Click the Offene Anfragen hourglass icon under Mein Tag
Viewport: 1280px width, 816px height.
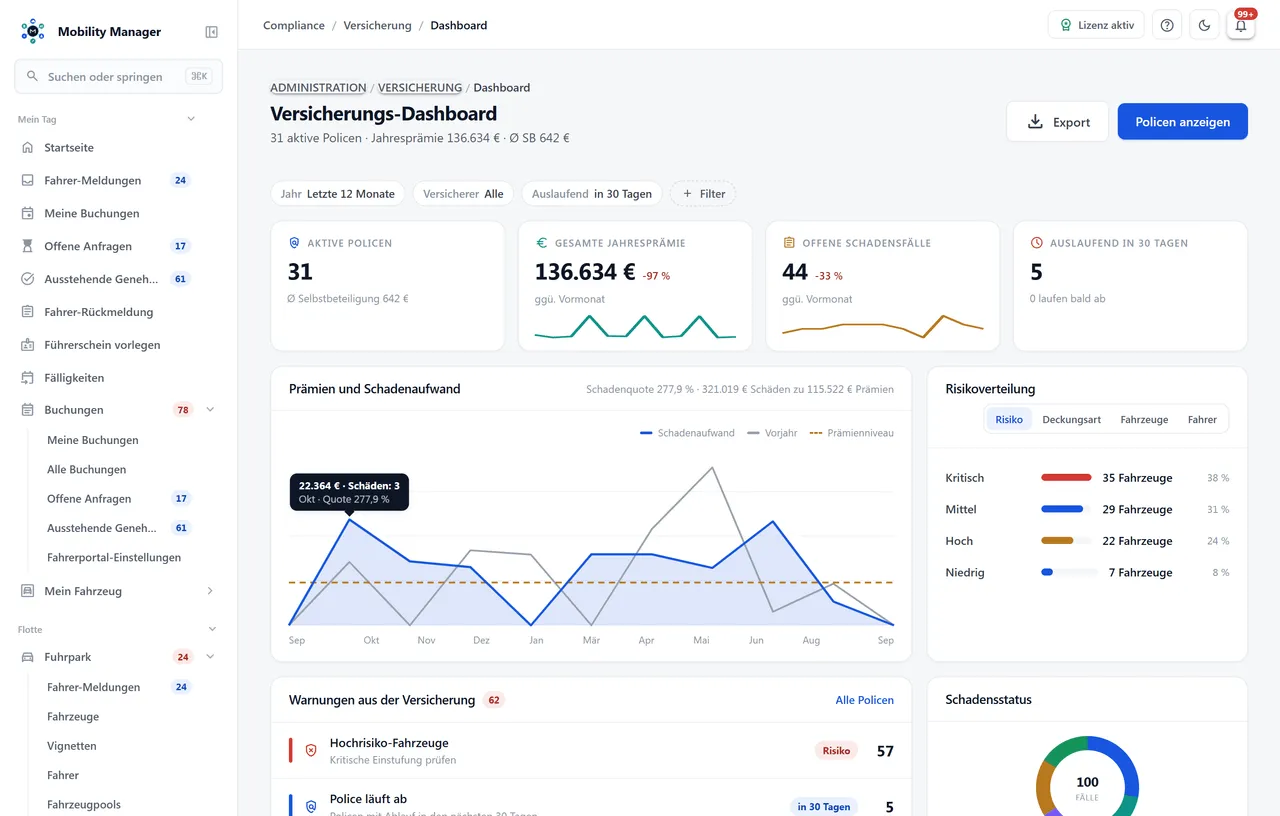point(28,246)
